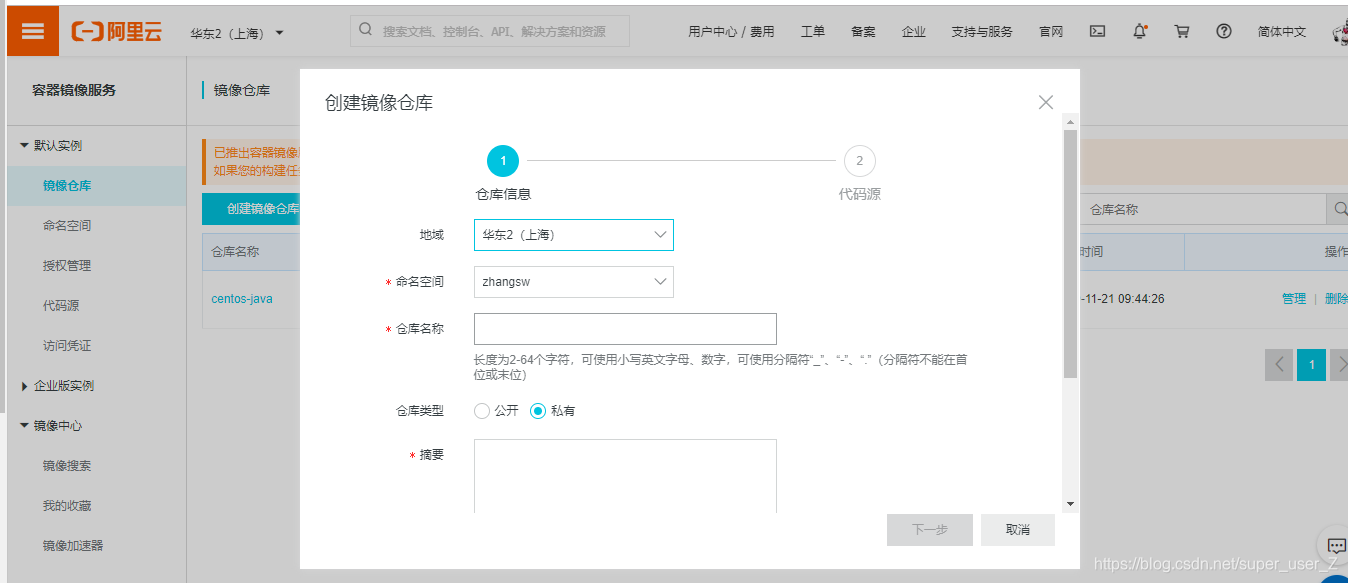Click 用户中心 in top navigation

click(712, 32)
